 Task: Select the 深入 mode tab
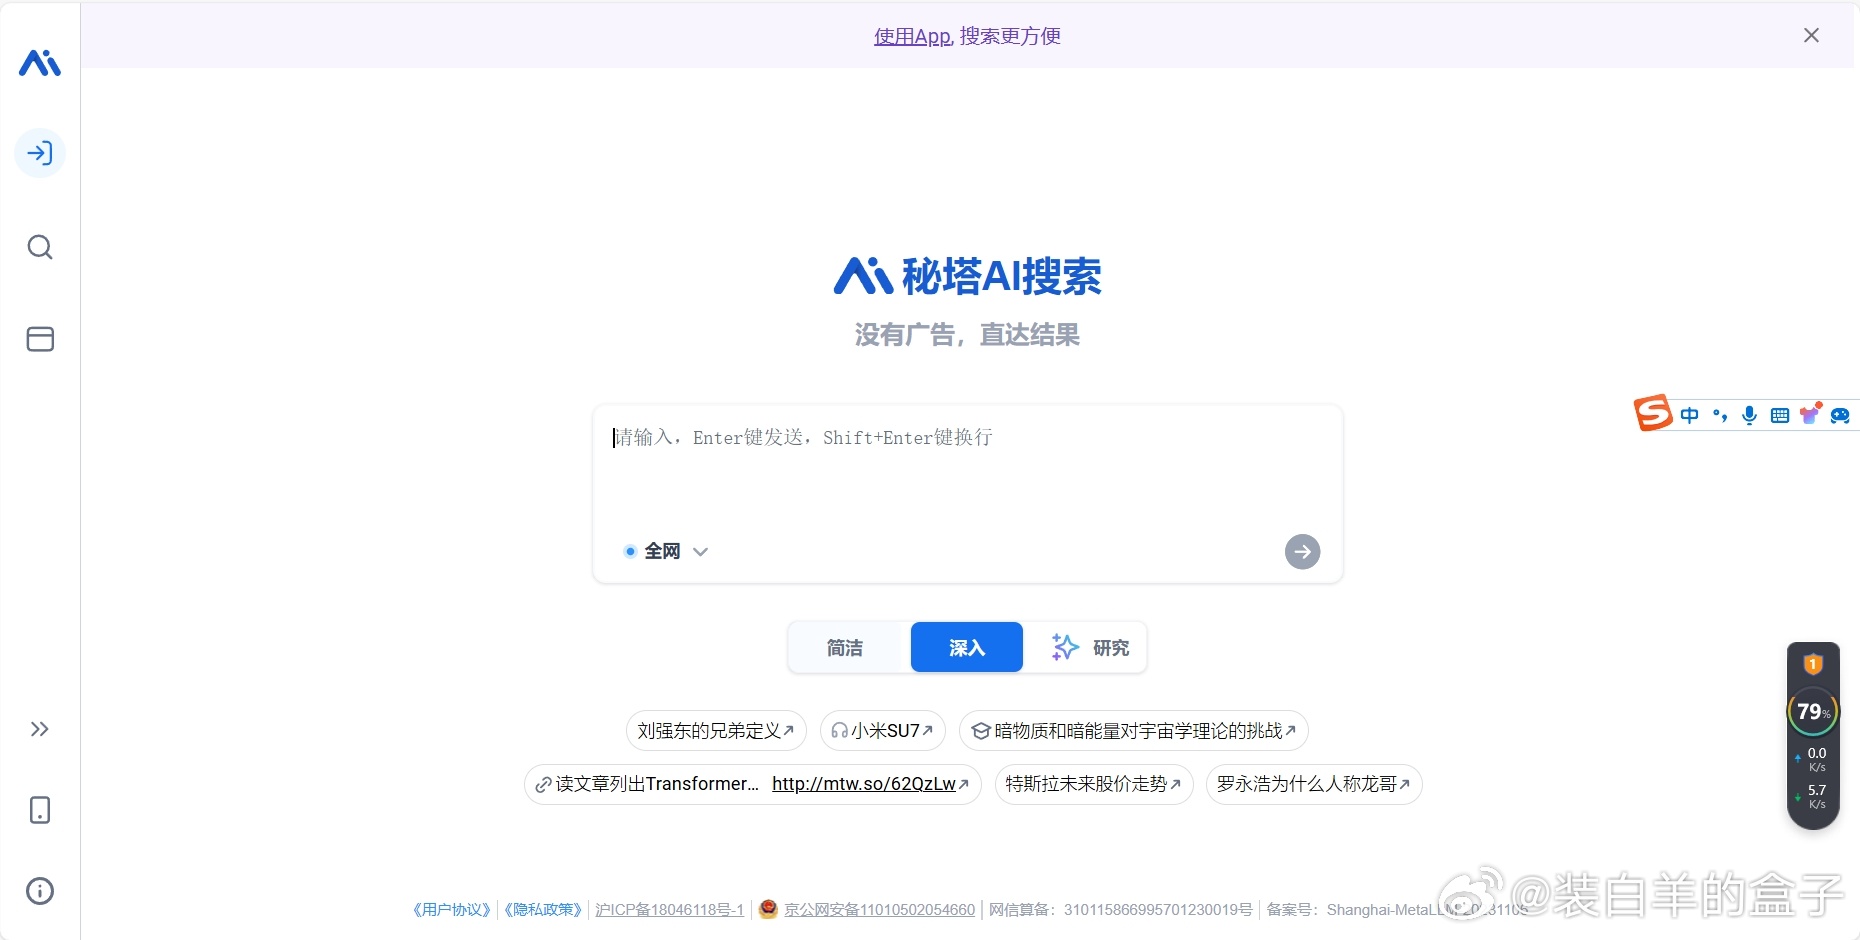point(967,648)
